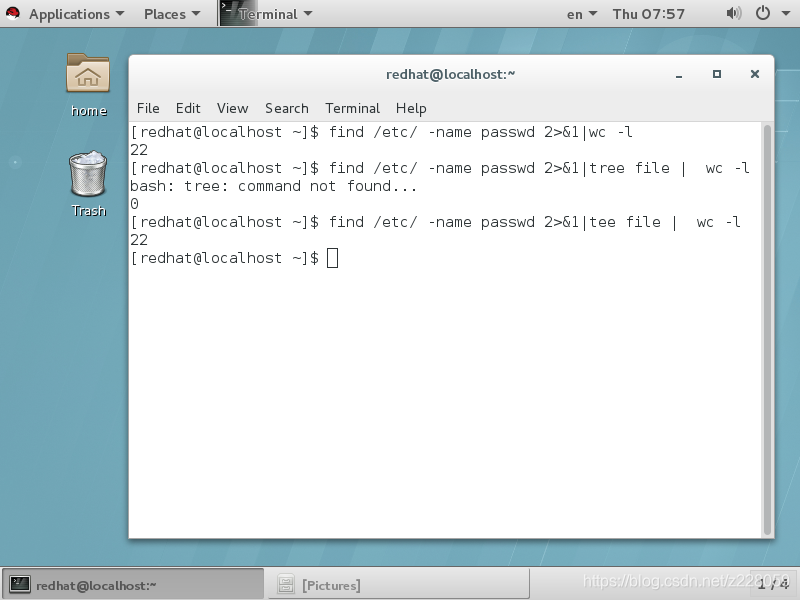Click the power icon in top bar

(x=763, y=13)
